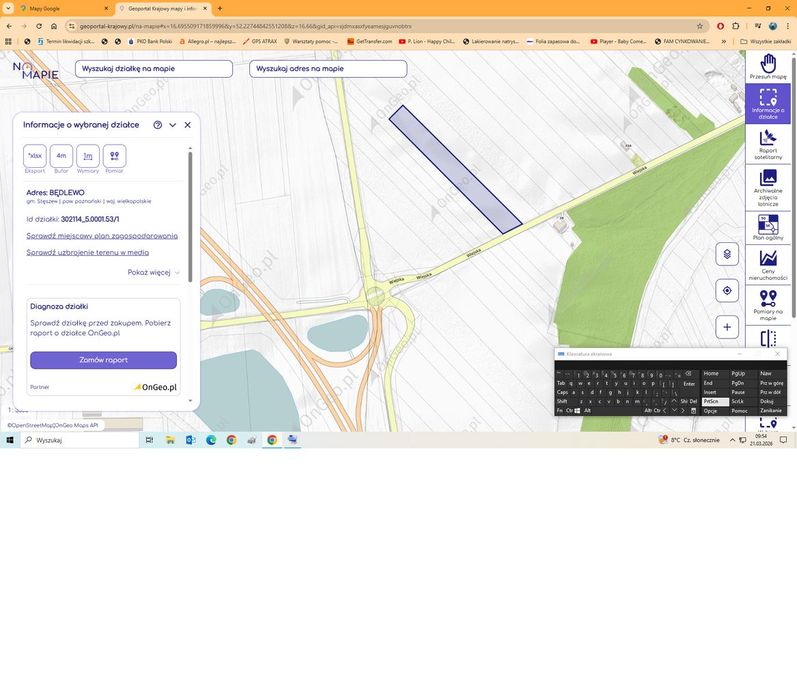Open Microsoft Edge from the taskbar
797x699 pixels.
point(211,440)
